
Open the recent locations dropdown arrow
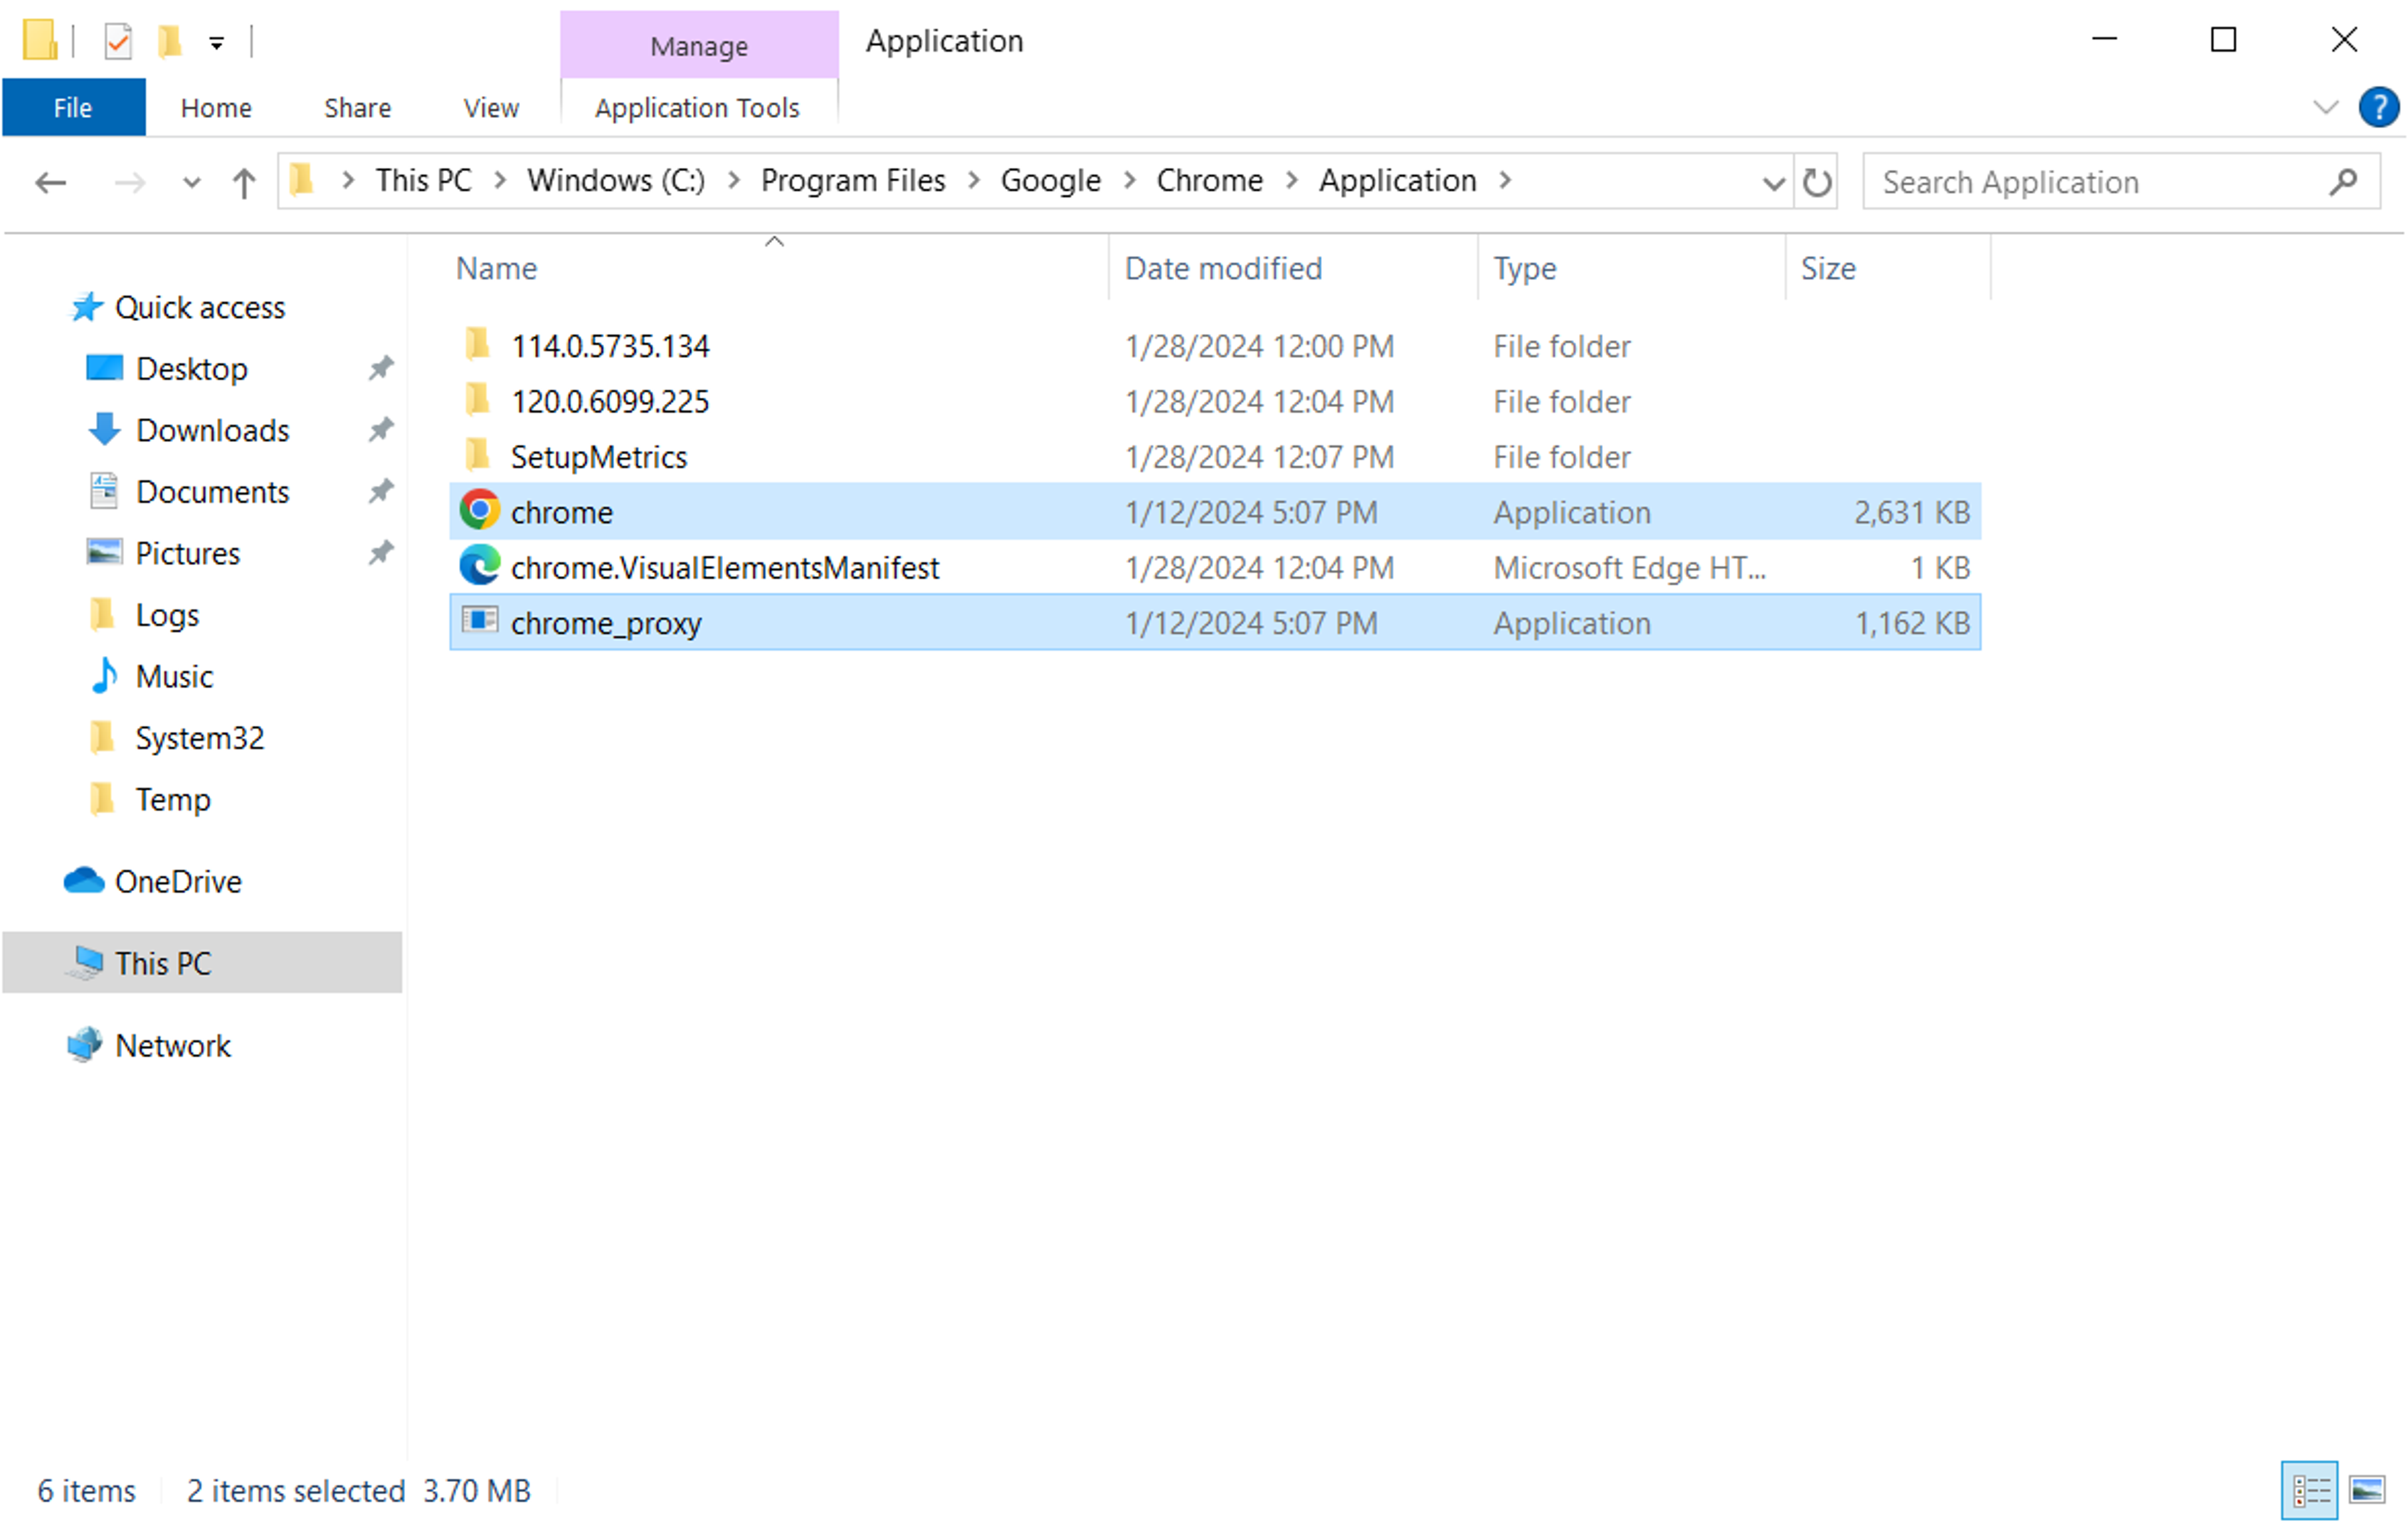click(191, 183)
